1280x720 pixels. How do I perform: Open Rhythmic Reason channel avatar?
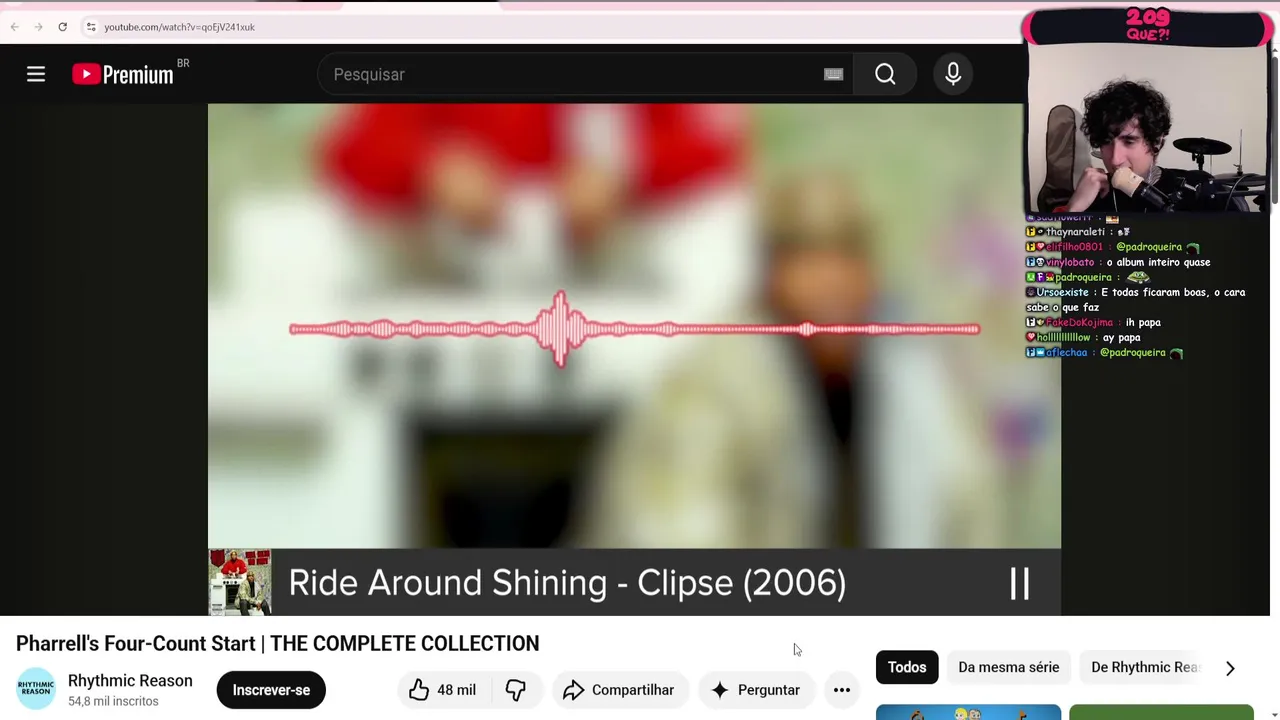click(x=36, y=689)
